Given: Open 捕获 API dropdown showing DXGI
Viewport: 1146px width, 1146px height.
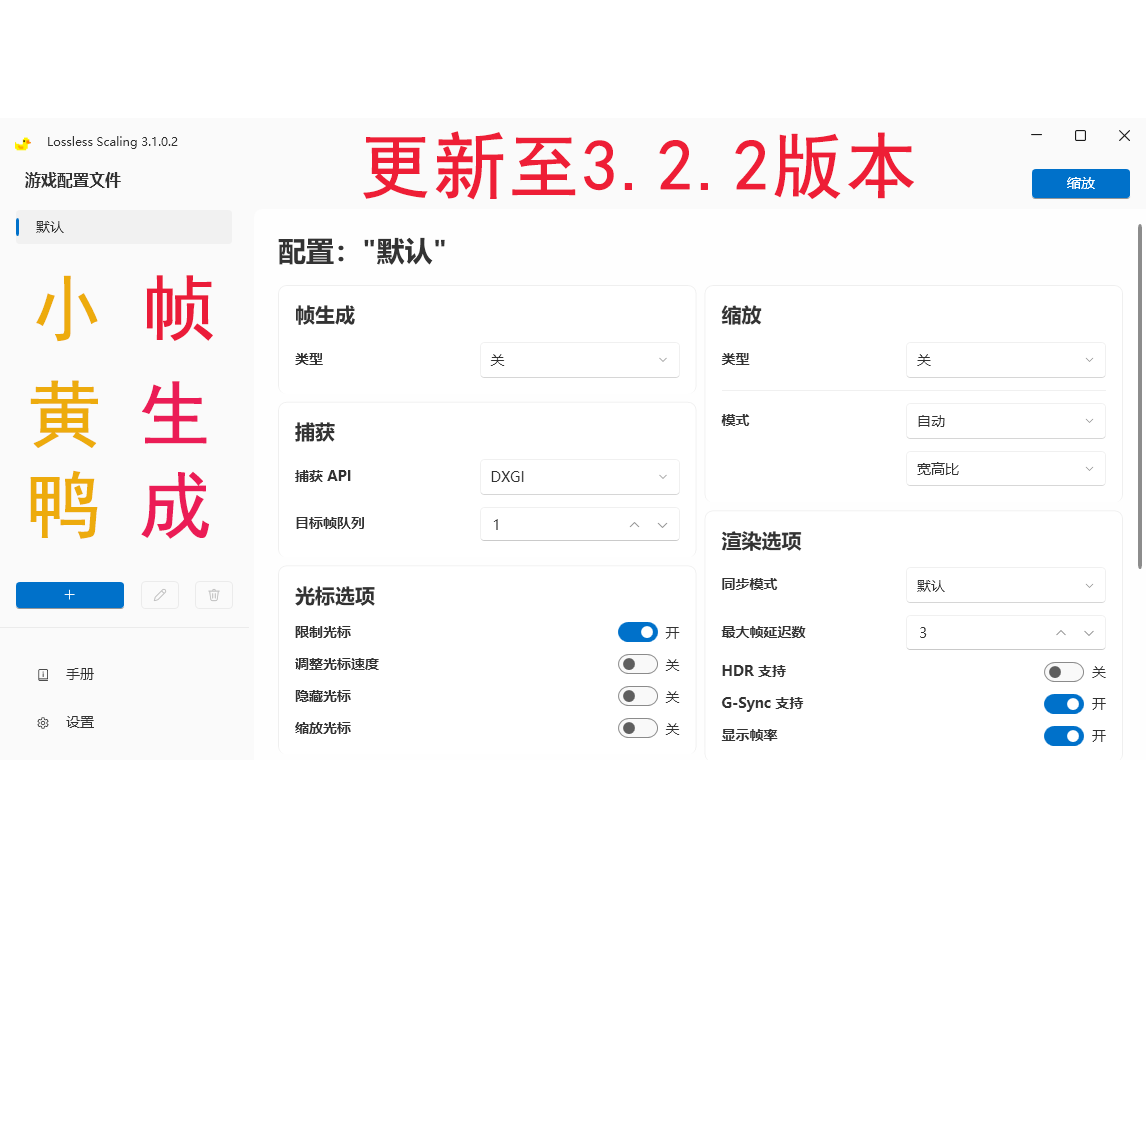Looking at the screenshot, I should [x=580, y=477].
